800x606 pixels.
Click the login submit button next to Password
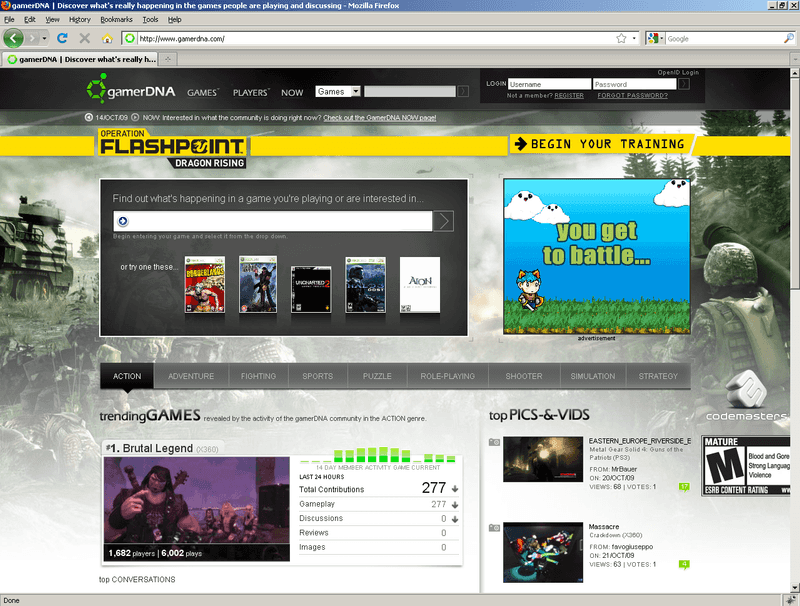tap(684, 84)
